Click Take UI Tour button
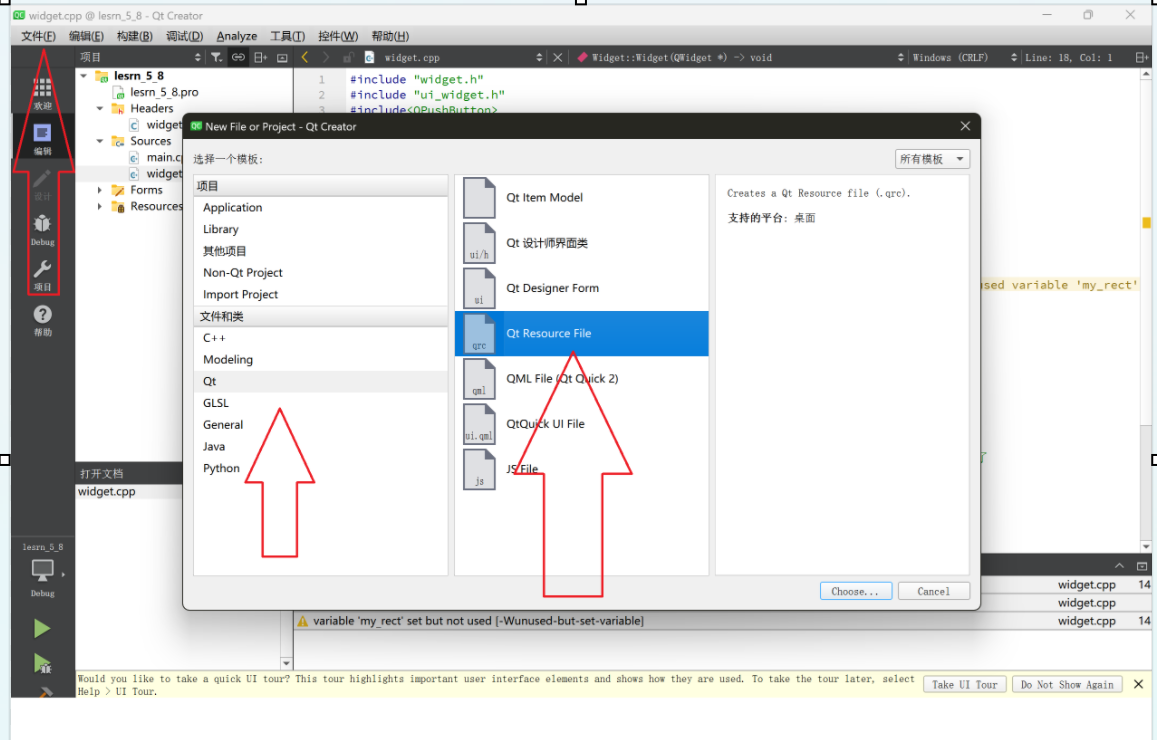Screen dimensions: 1157x740 pyautogui.click(x=964, y=685)
